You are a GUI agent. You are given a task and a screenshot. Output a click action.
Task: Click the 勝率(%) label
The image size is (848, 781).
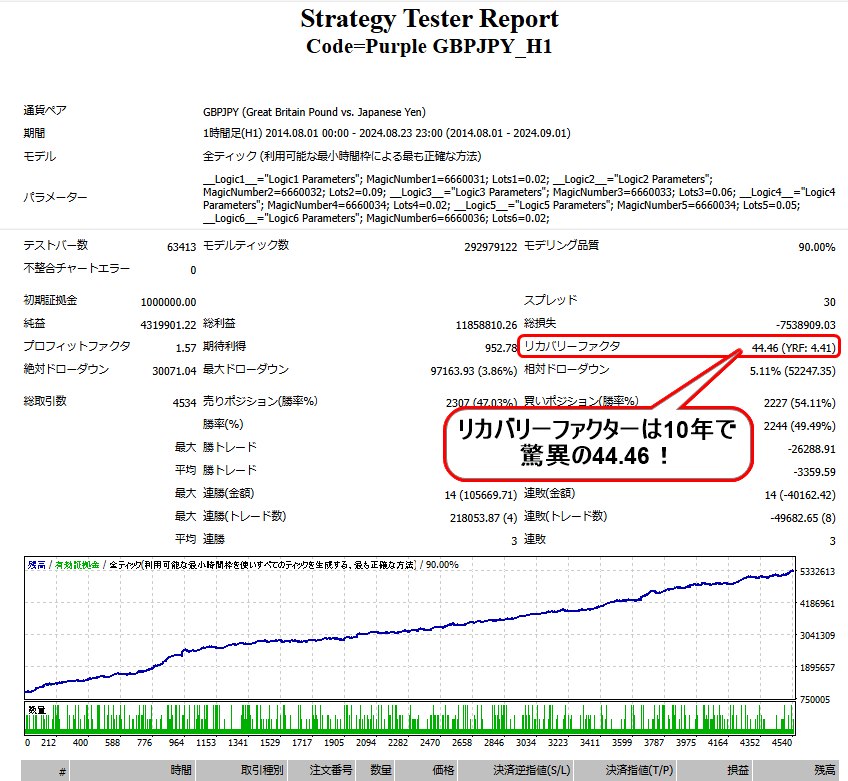click(223, 425)
